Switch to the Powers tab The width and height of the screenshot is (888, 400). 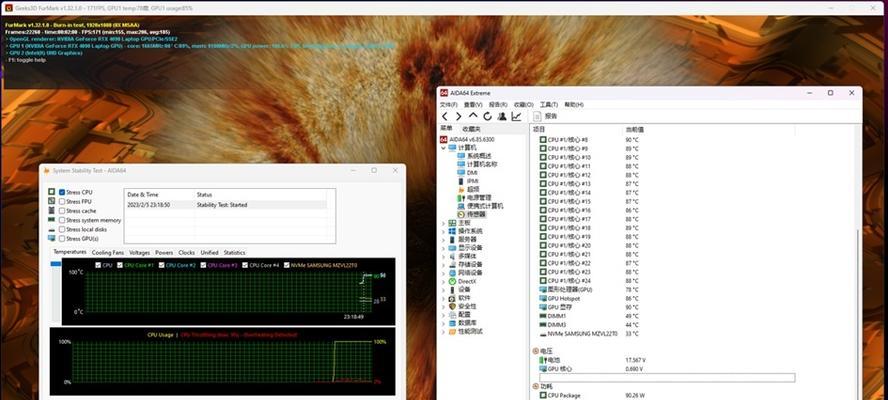coord(164,253)
